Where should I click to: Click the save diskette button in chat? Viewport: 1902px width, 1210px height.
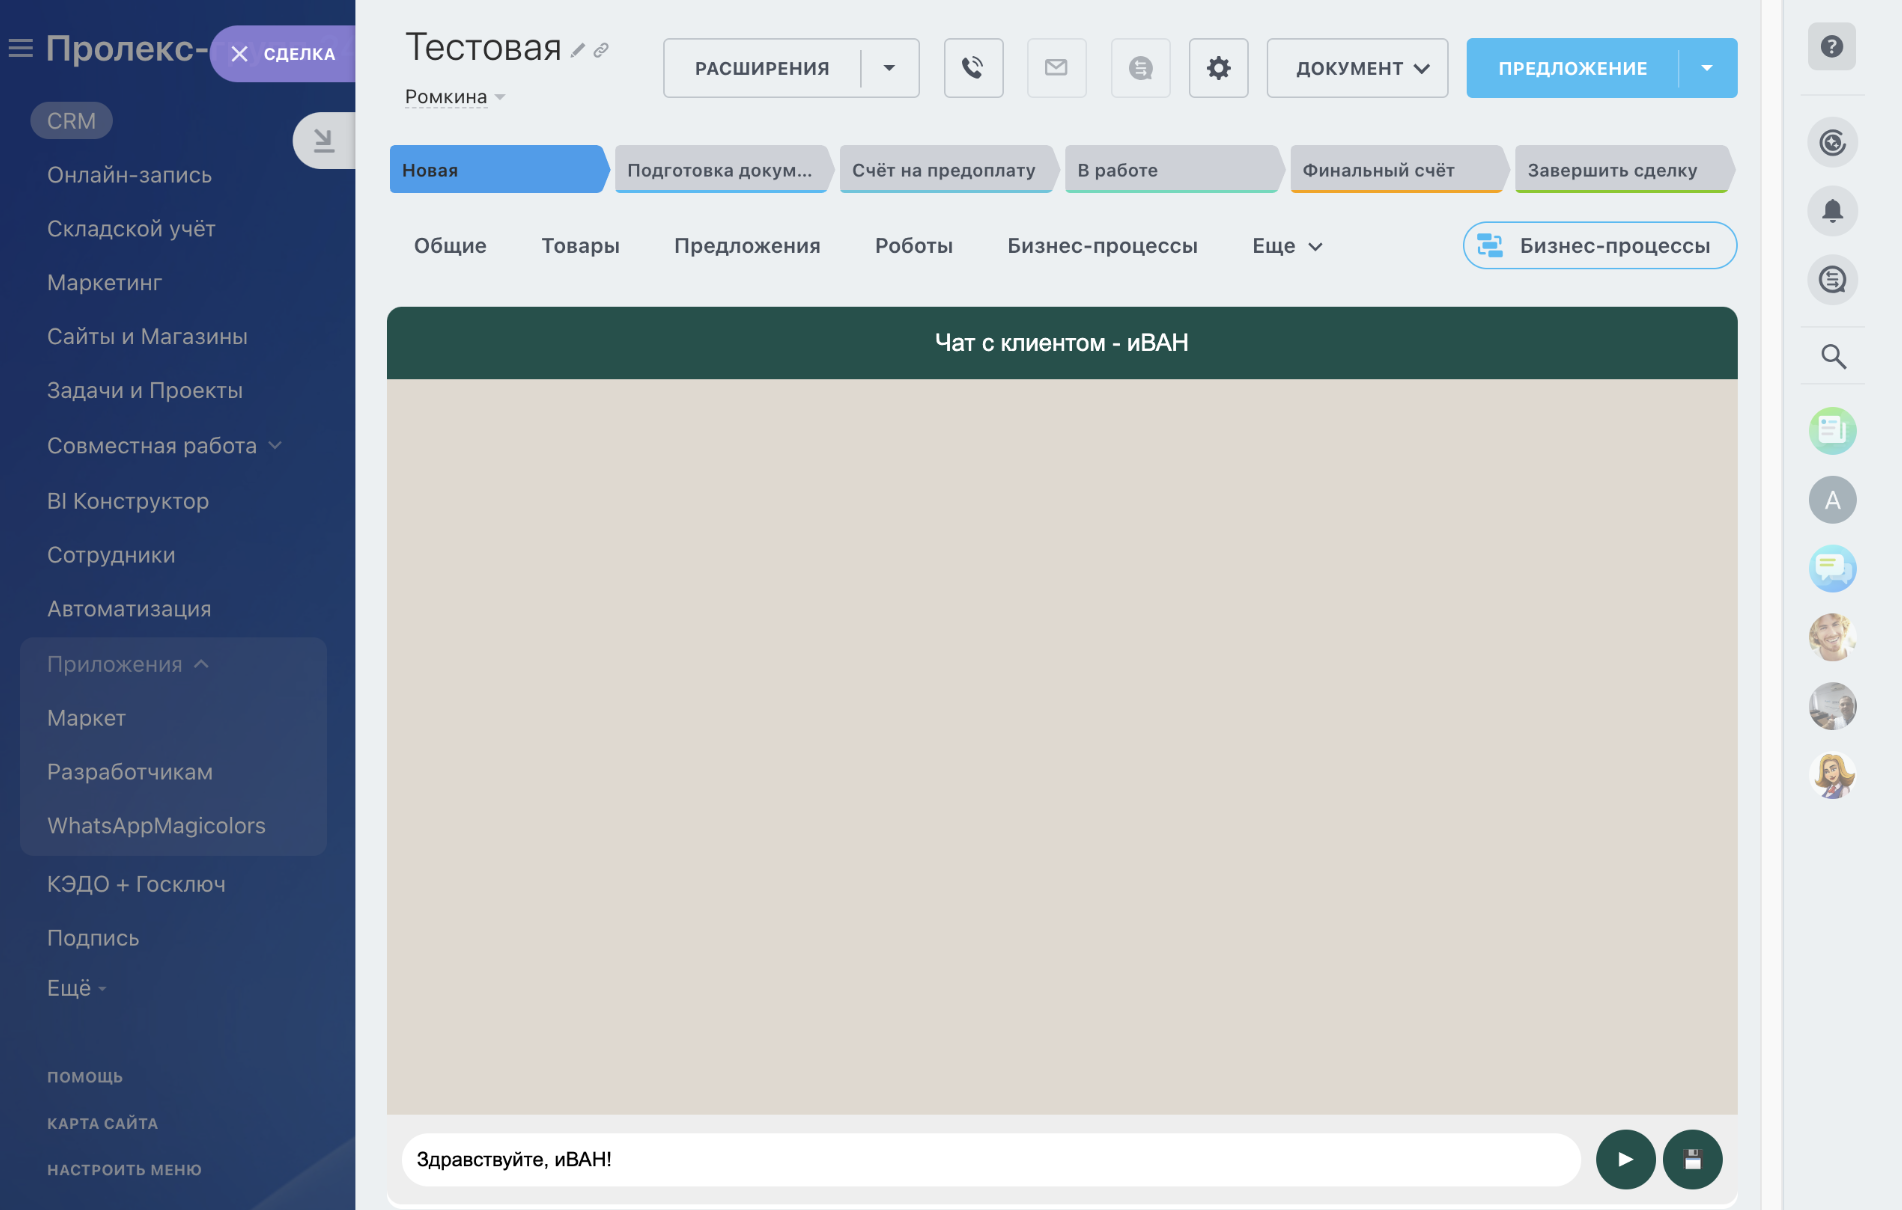(x=1692, y=1159)
